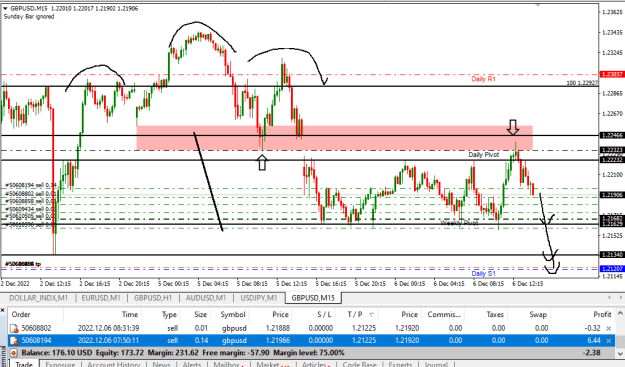Click the #50608194 sell 0.14 order line label
Viewport: 625px width, 367px height.
(x=31, y=185)
